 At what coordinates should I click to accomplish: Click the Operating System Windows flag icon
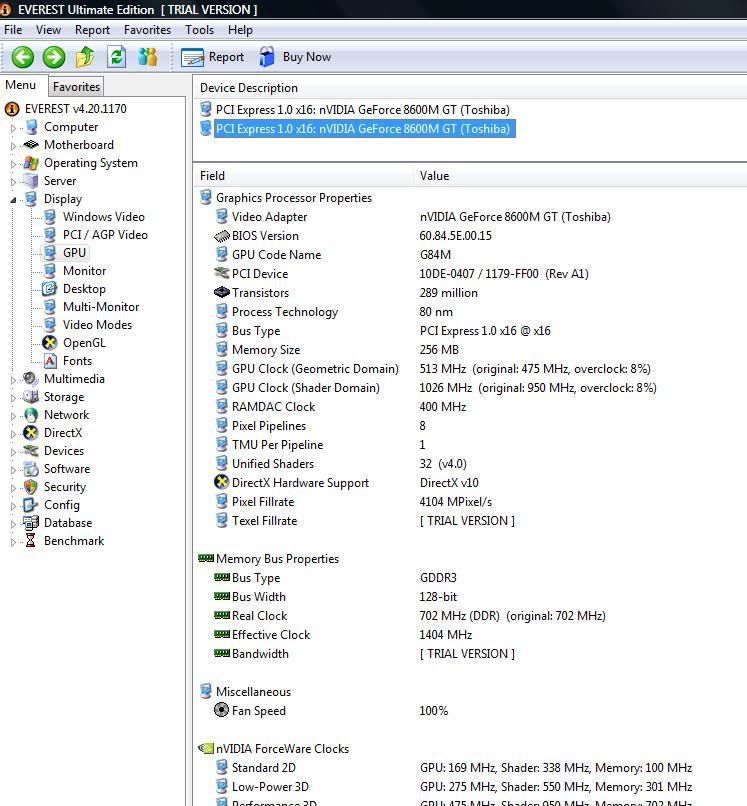pos(31,163)
